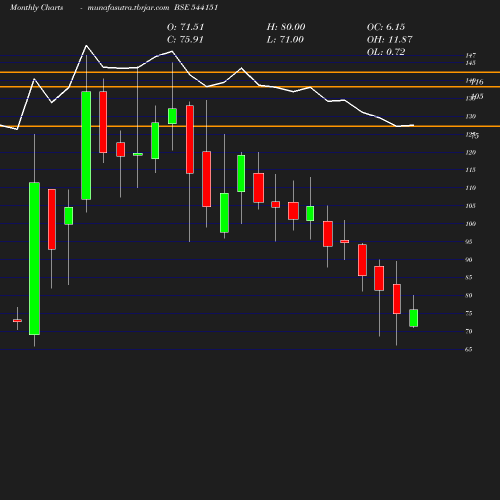500x500 pixels.
Task: Click the orange 116 level label
Action: click(x=478, y=82)
